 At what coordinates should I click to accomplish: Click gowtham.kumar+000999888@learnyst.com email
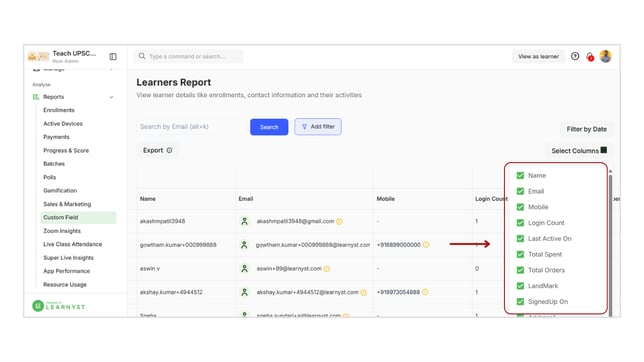coord(313,245)
